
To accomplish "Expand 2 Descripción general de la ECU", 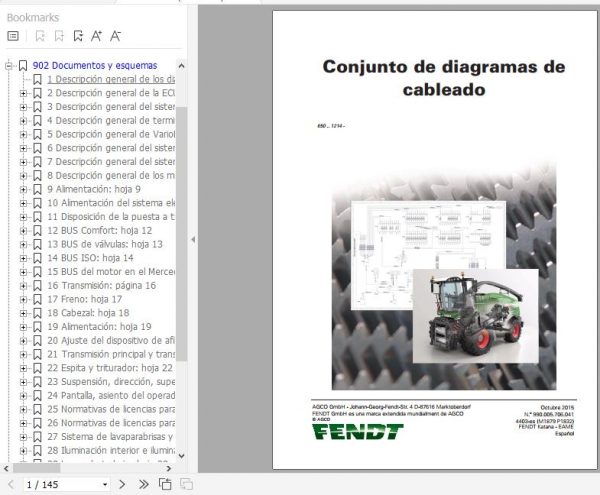I will point(23,93).
